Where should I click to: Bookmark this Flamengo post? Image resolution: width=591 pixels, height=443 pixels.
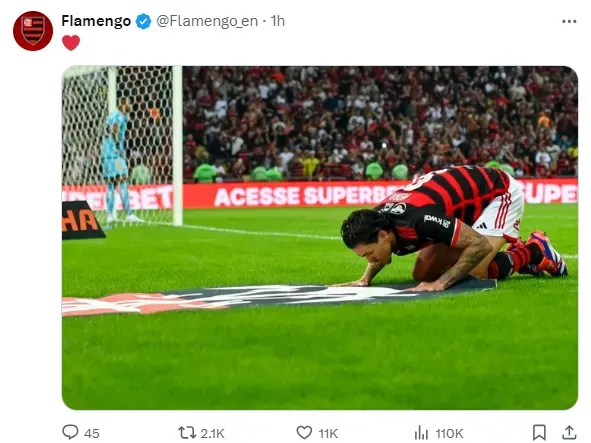pos(539,432)
